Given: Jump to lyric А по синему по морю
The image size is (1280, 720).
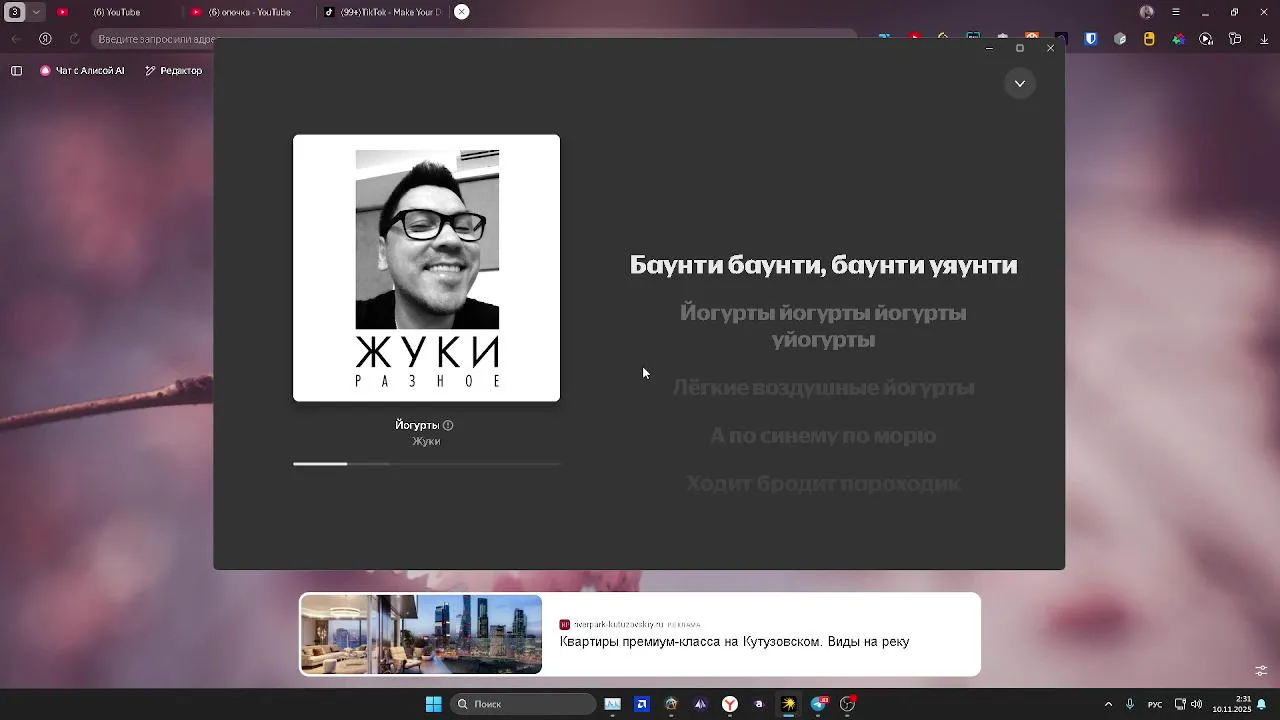Looking at the screenshot, I should tap(823, 435).
